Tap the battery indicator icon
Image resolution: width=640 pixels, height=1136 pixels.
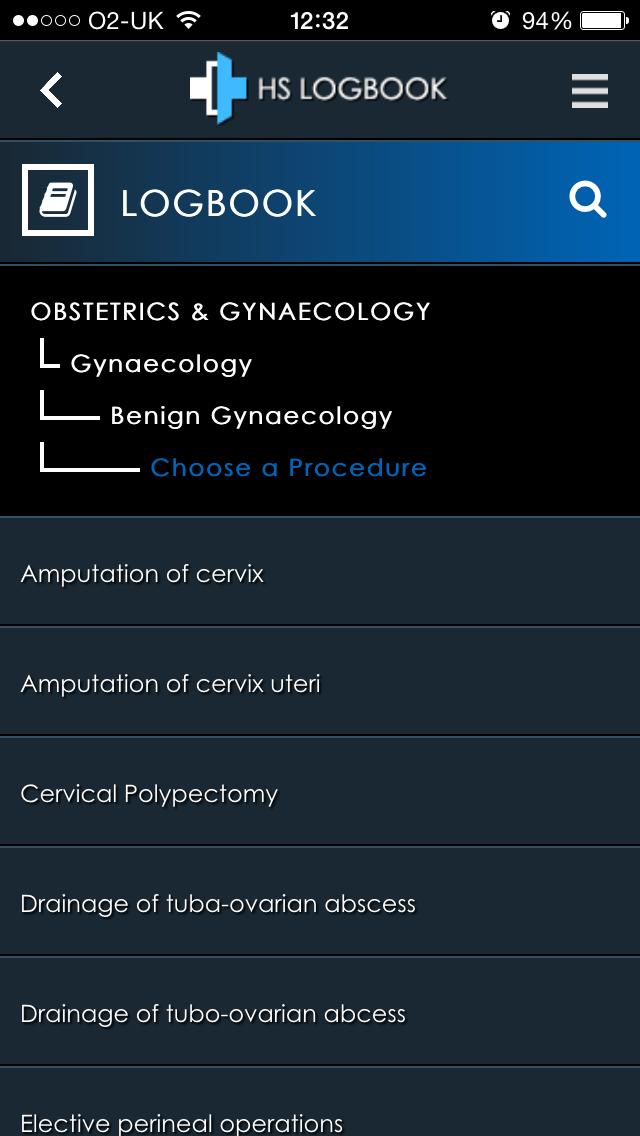click(x=601, y=19)
